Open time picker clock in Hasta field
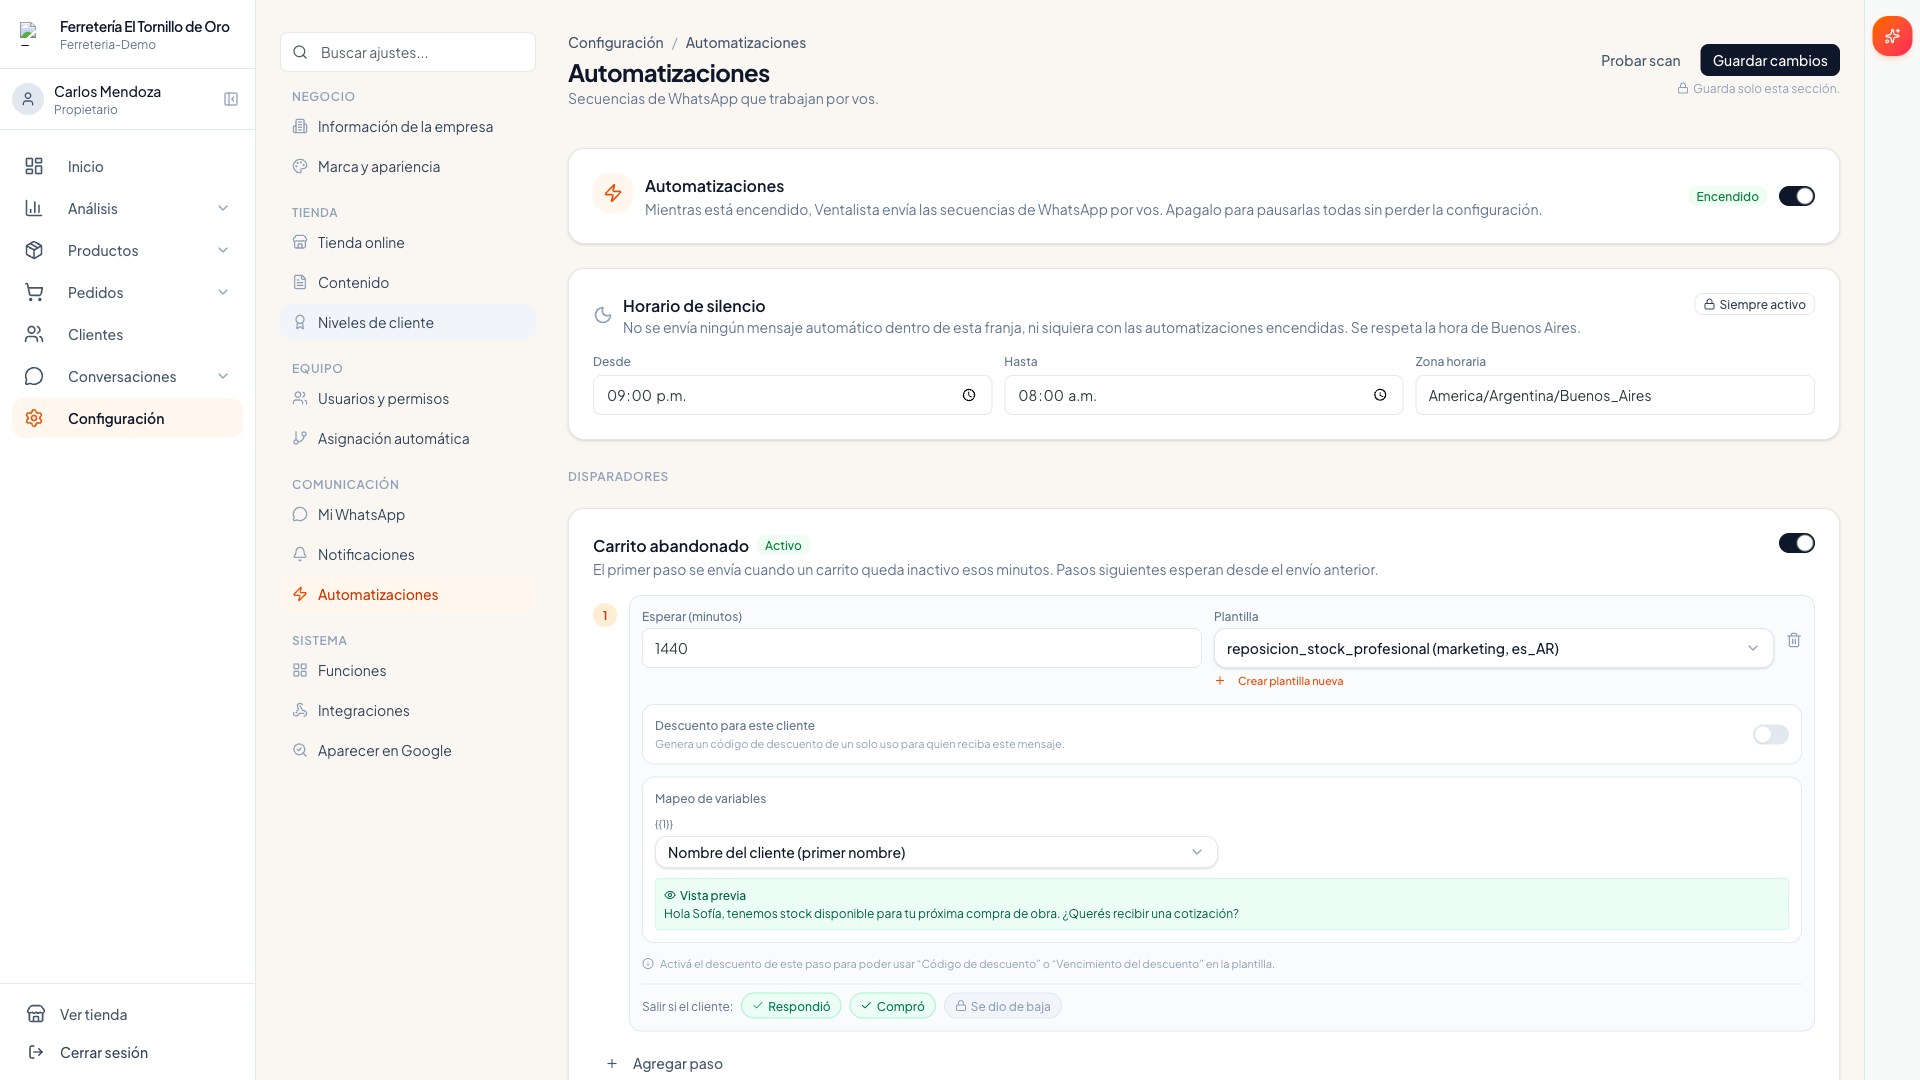The height and width of the screenshot is (1080, 1920). click(x=1380, y=395)
